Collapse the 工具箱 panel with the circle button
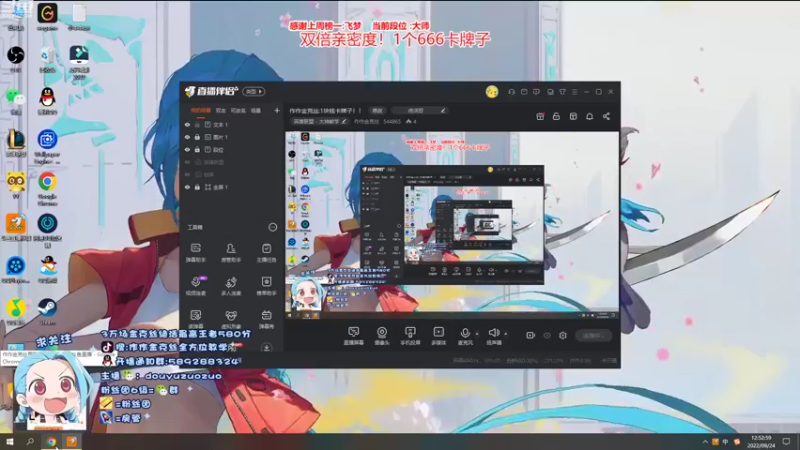 (x=273, y=227)
